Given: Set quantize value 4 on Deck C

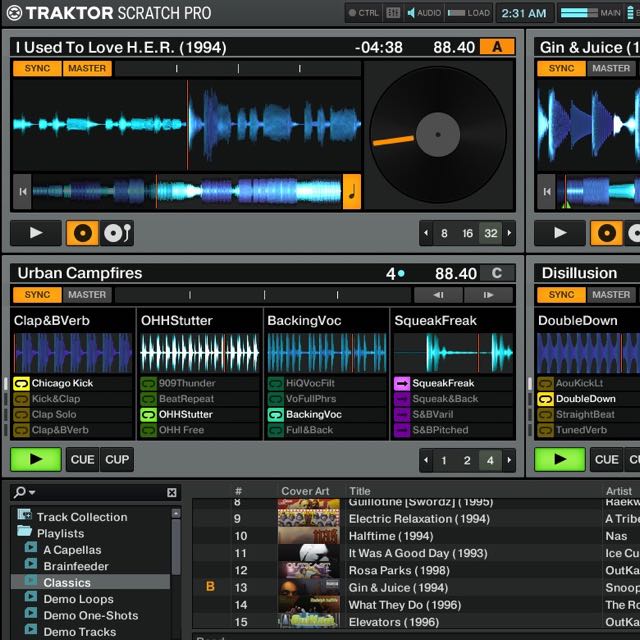Looking at the screenshot, I should pos(490,460).
